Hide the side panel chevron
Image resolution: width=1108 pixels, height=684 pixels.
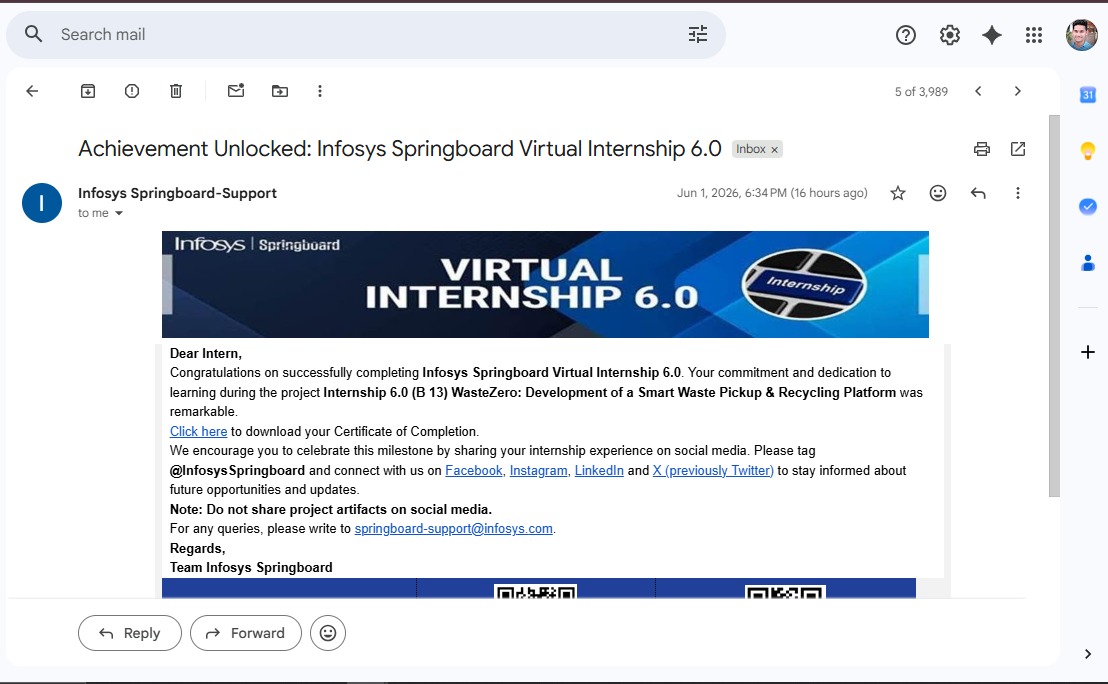1088,654
